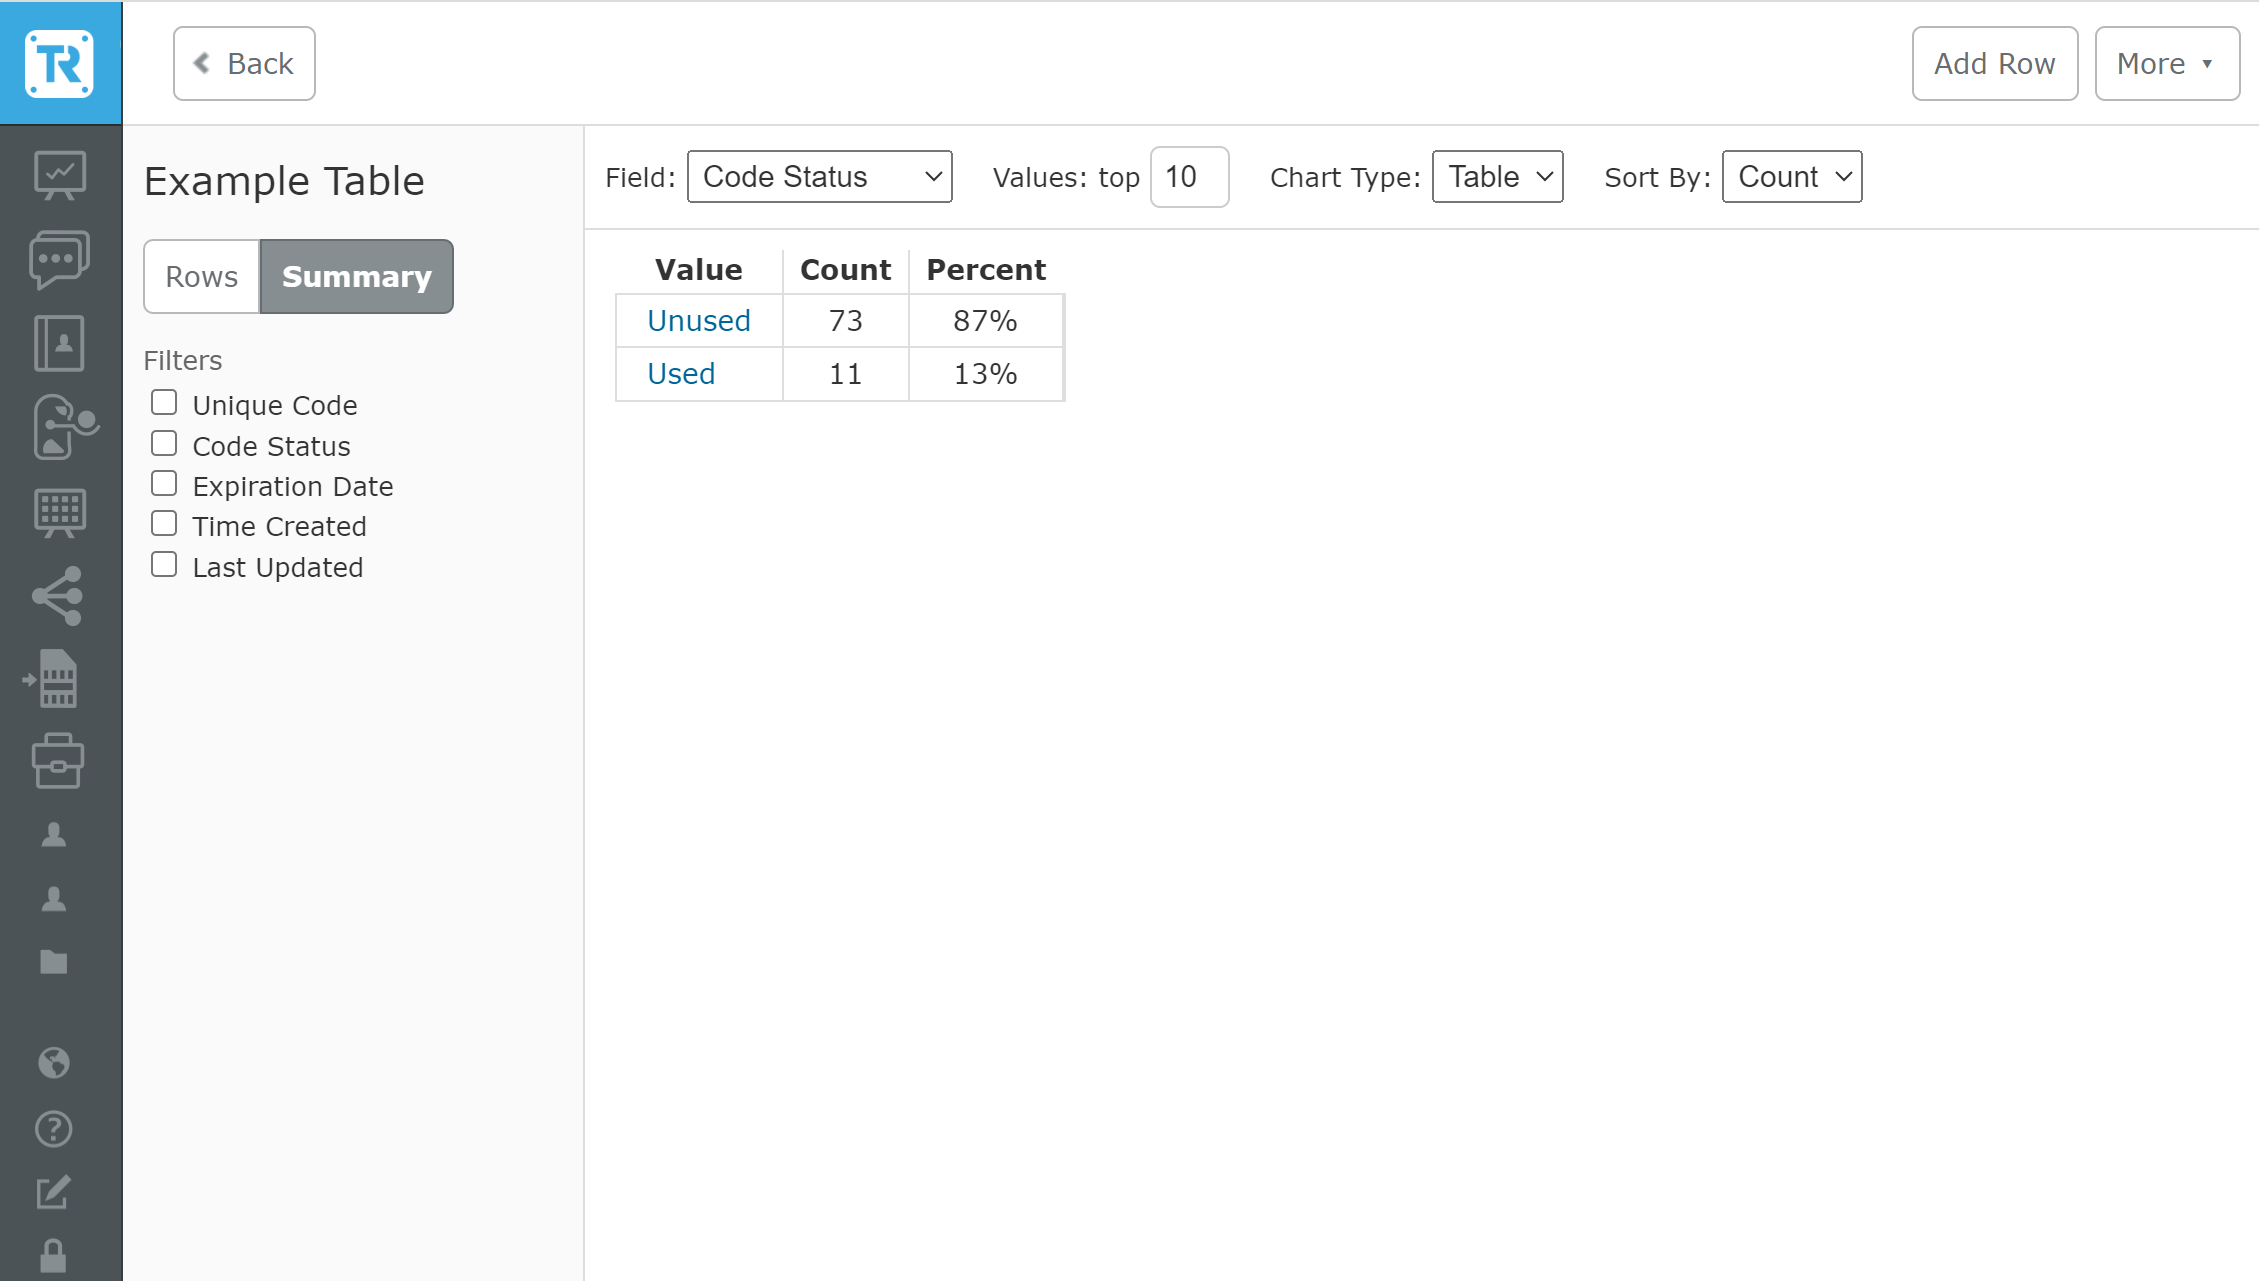Go back using the Back button
The height and width of the screenshot is (1281, 2259).
coord(244,64)
